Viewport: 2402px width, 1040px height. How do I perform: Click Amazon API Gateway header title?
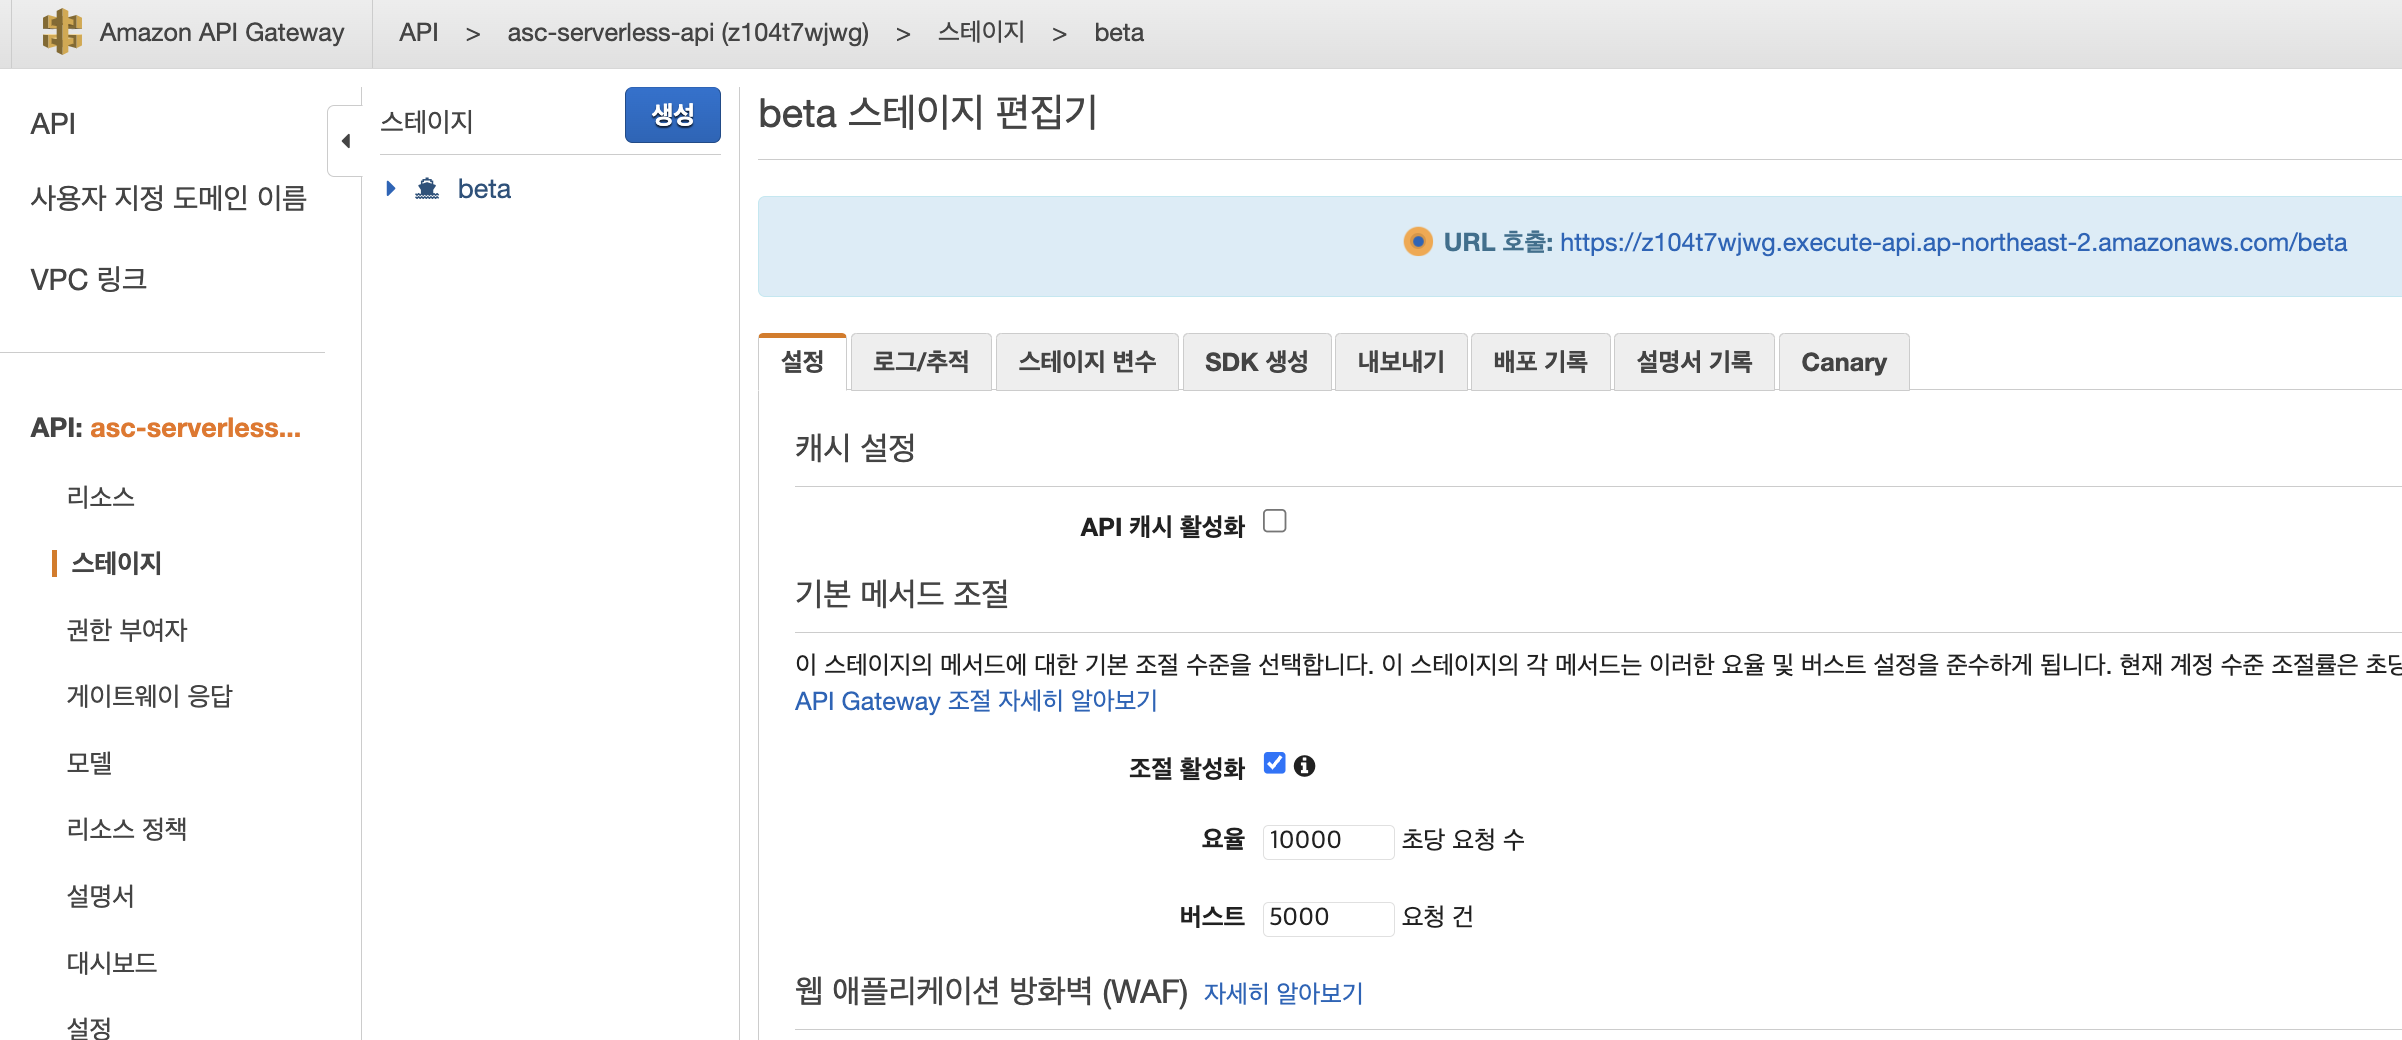point(222,33)
